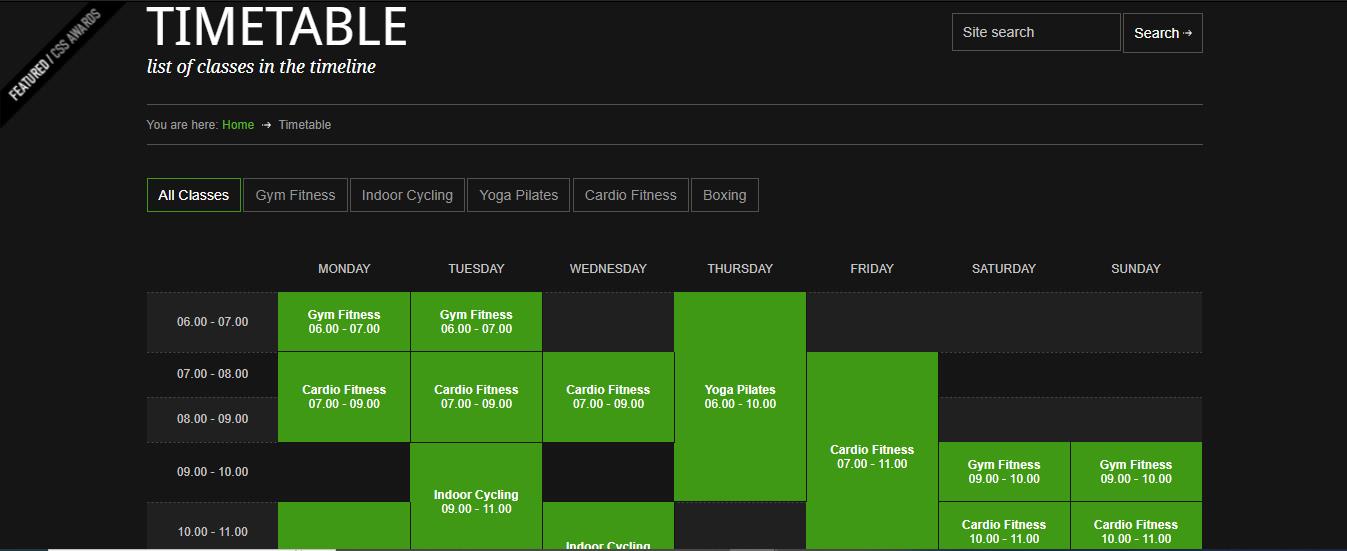Click Tuesday Indoor Cycling 09.00 - 11.00 block
1347x551 pixels.
pos(476,501)
